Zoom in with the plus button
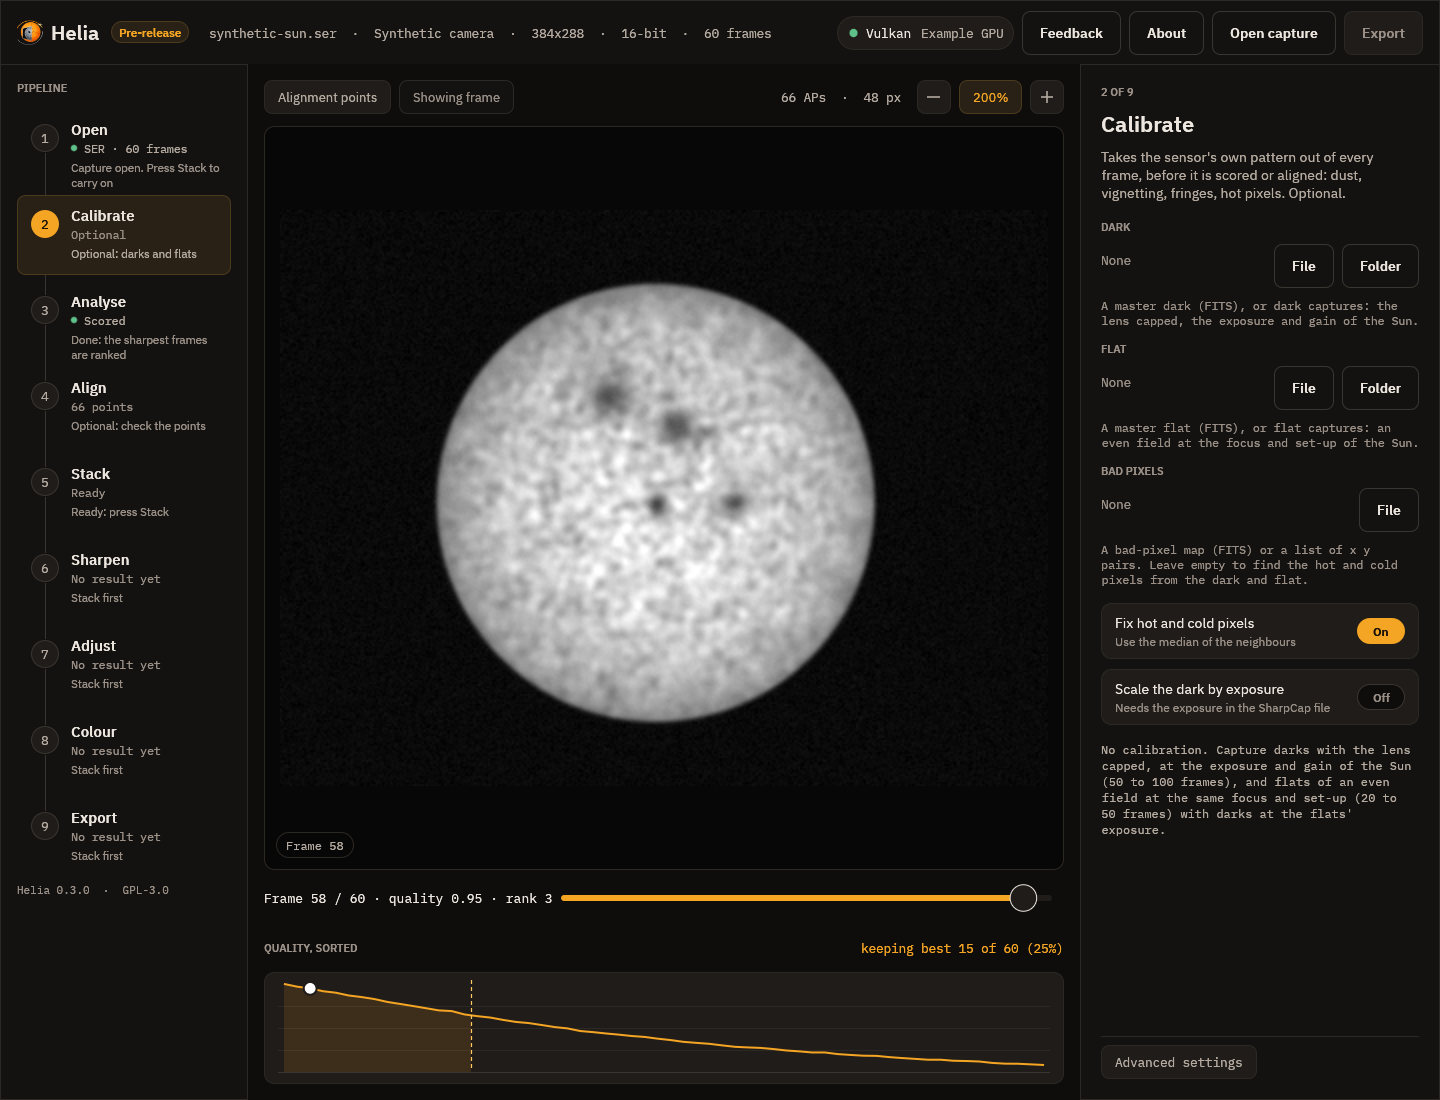The height and width of the screenshot is (1100, 1440). 1046,97
